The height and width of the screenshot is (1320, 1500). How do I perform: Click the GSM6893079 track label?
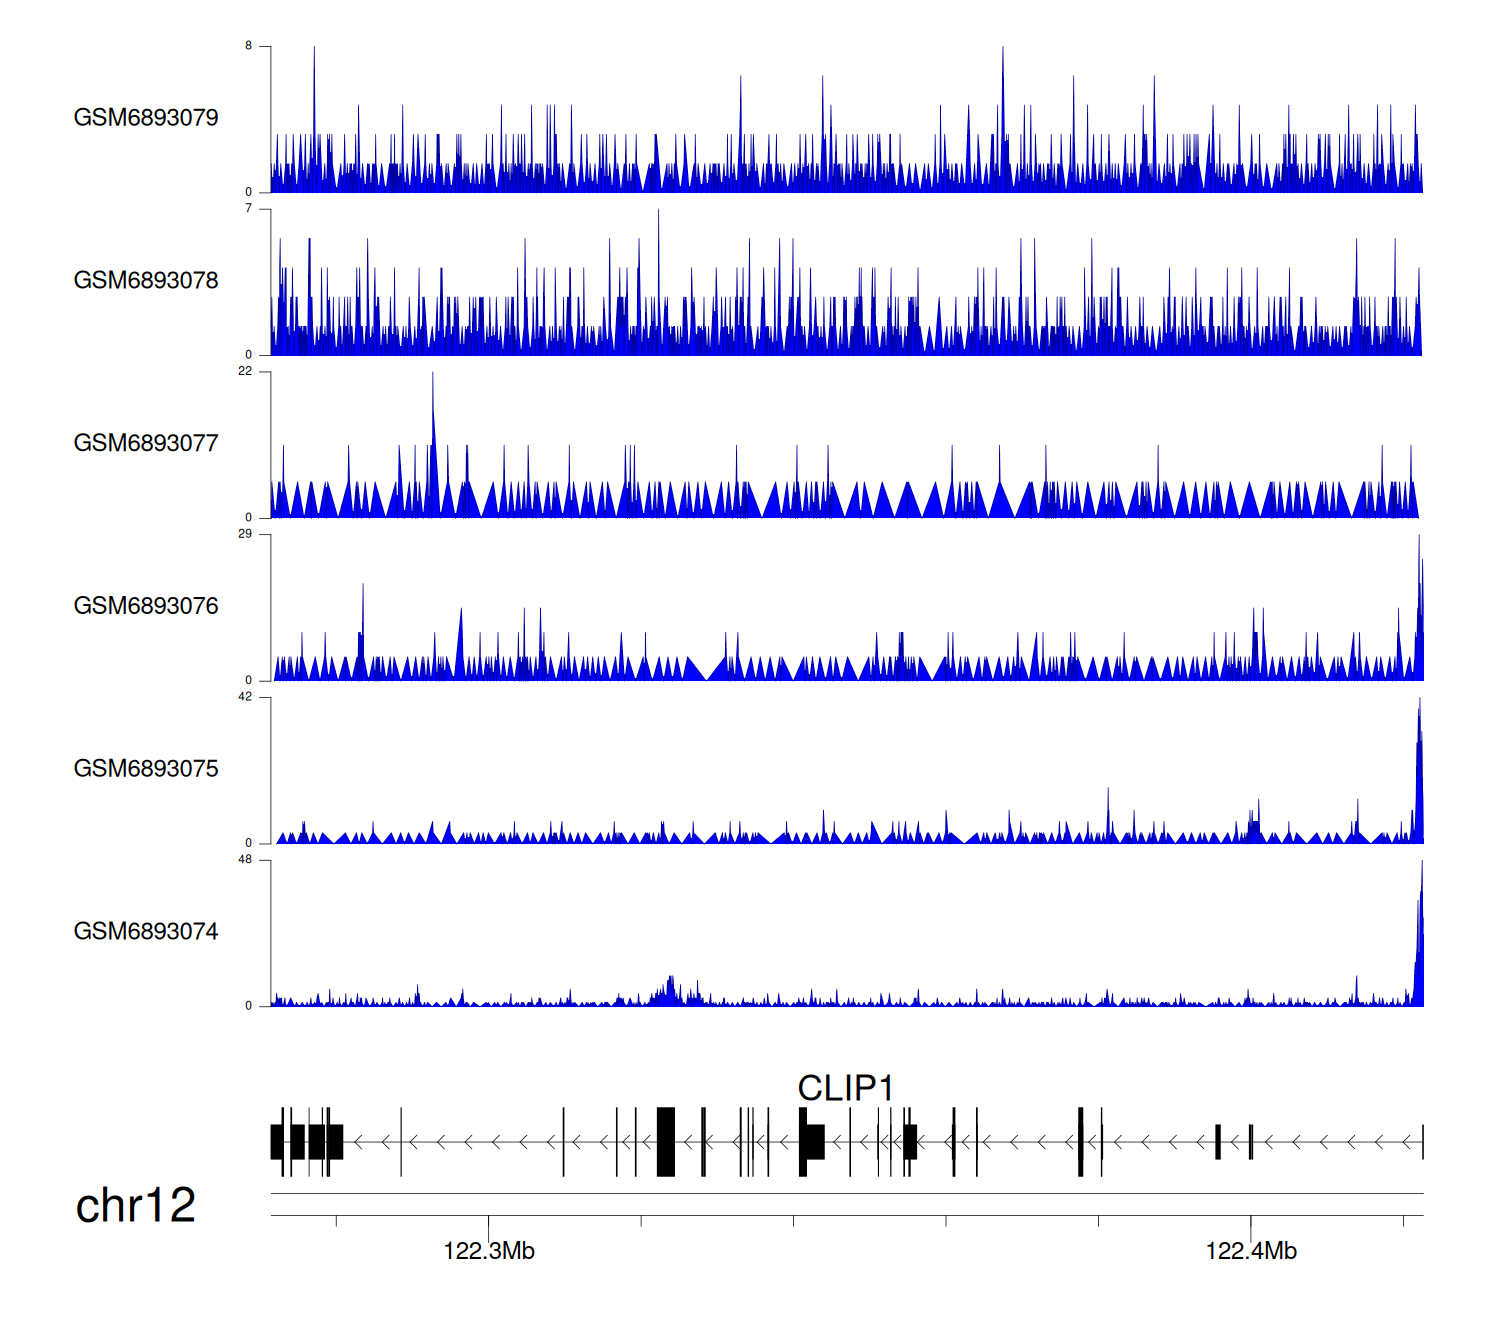(x=146, y=118)
